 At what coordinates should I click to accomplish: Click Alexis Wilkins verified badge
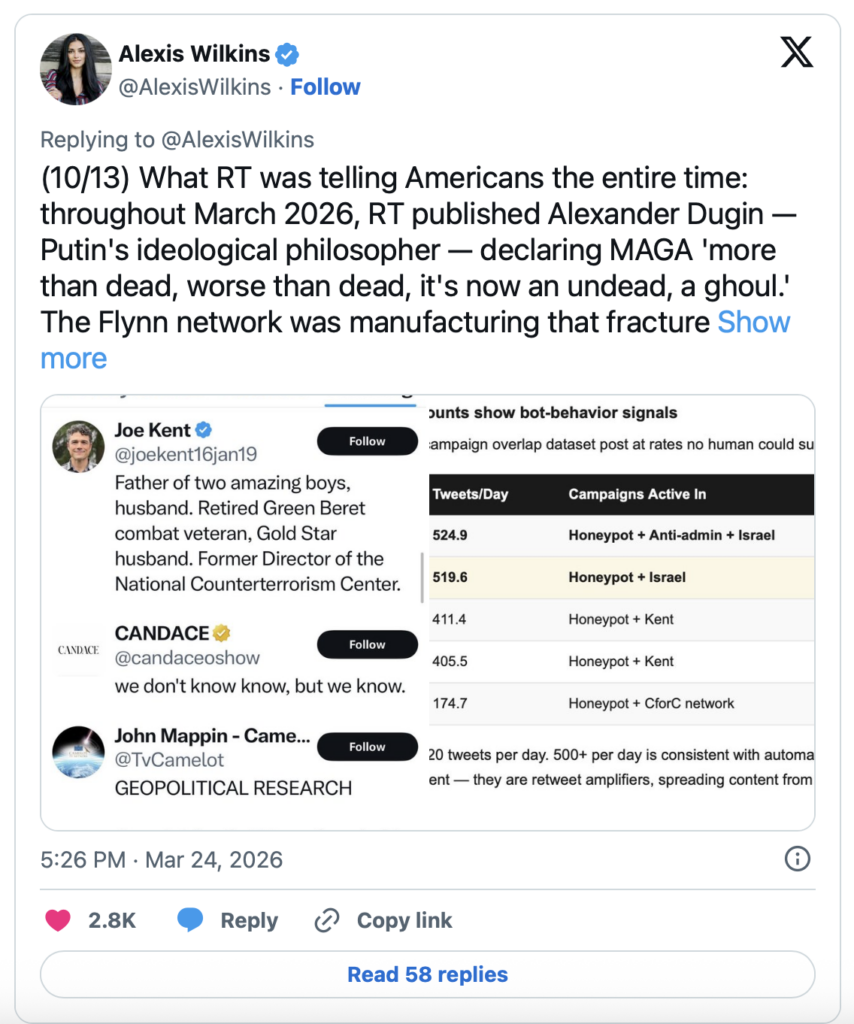coord(288,53)
